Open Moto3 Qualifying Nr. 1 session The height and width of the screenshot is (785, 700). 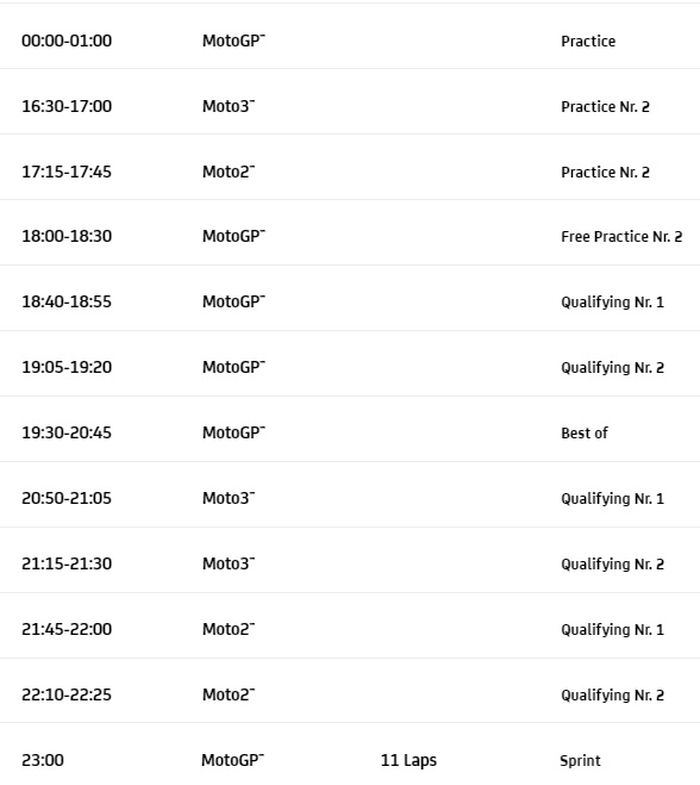pos(612,498)
